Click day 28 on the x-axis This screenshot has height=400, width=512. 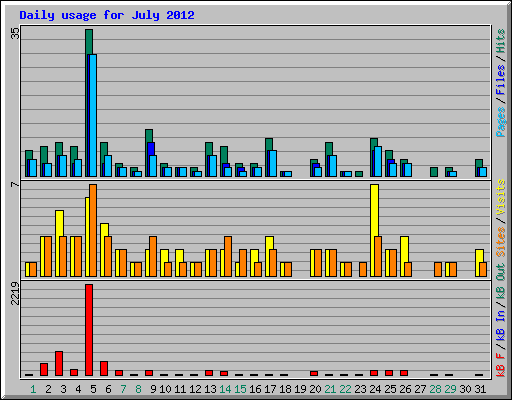(435, 389)
